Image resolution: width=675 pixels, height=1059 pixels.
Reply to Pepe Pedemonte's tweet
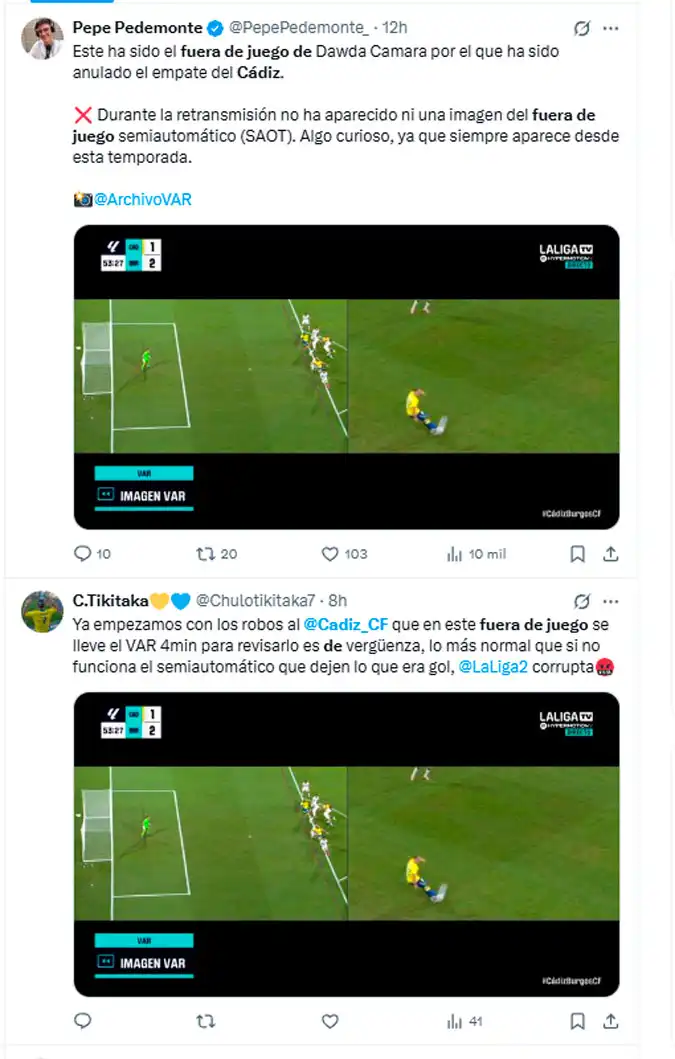pyautogui.click(x=82, y=554)
